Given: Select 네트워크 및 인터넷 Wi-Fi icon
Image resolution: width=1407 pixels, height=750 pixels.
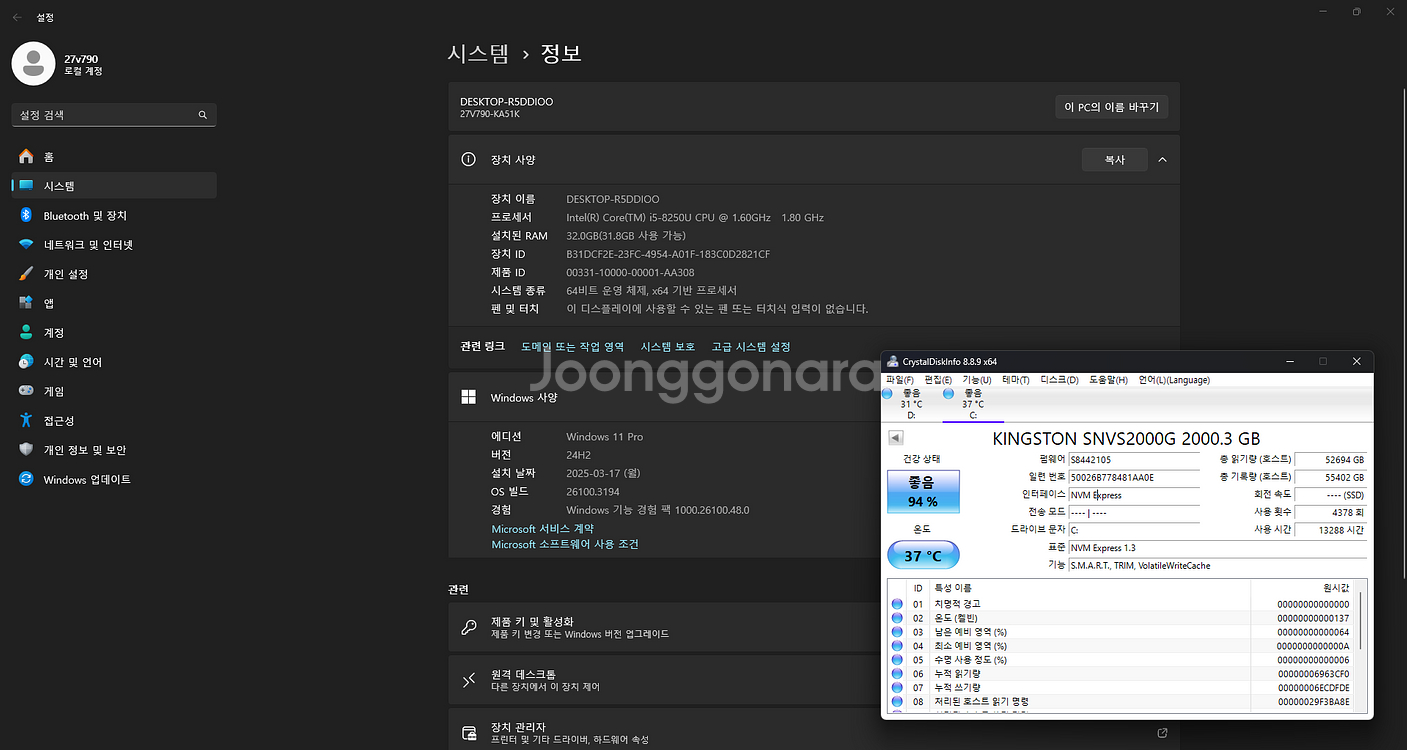Looking at the screenshot, I should [25, 244].
